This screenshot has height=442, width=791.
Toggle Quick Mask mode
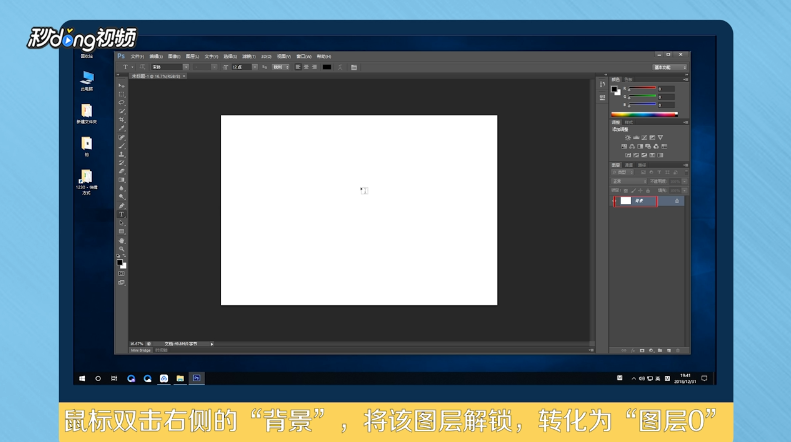pos(122,273)
